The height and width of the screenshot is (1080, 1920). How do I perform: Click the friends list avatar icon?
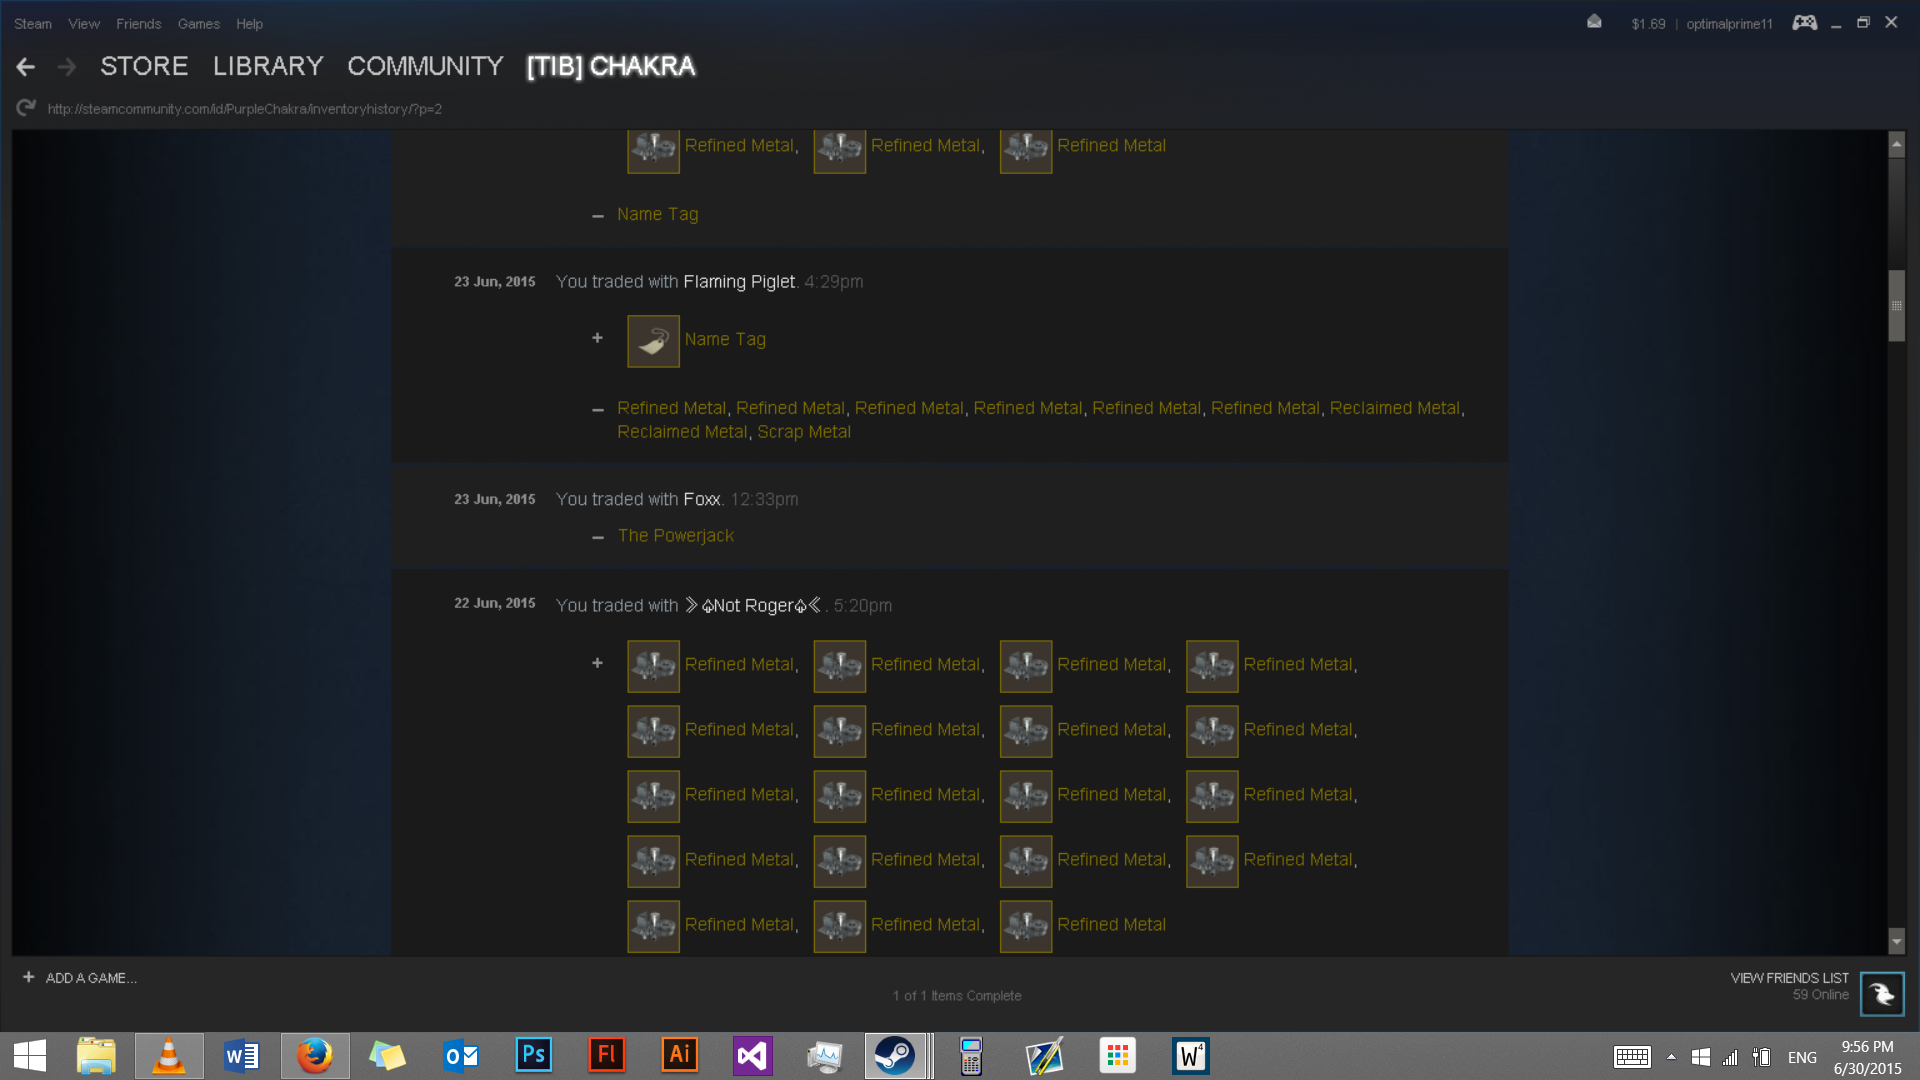click(1881, 993)
